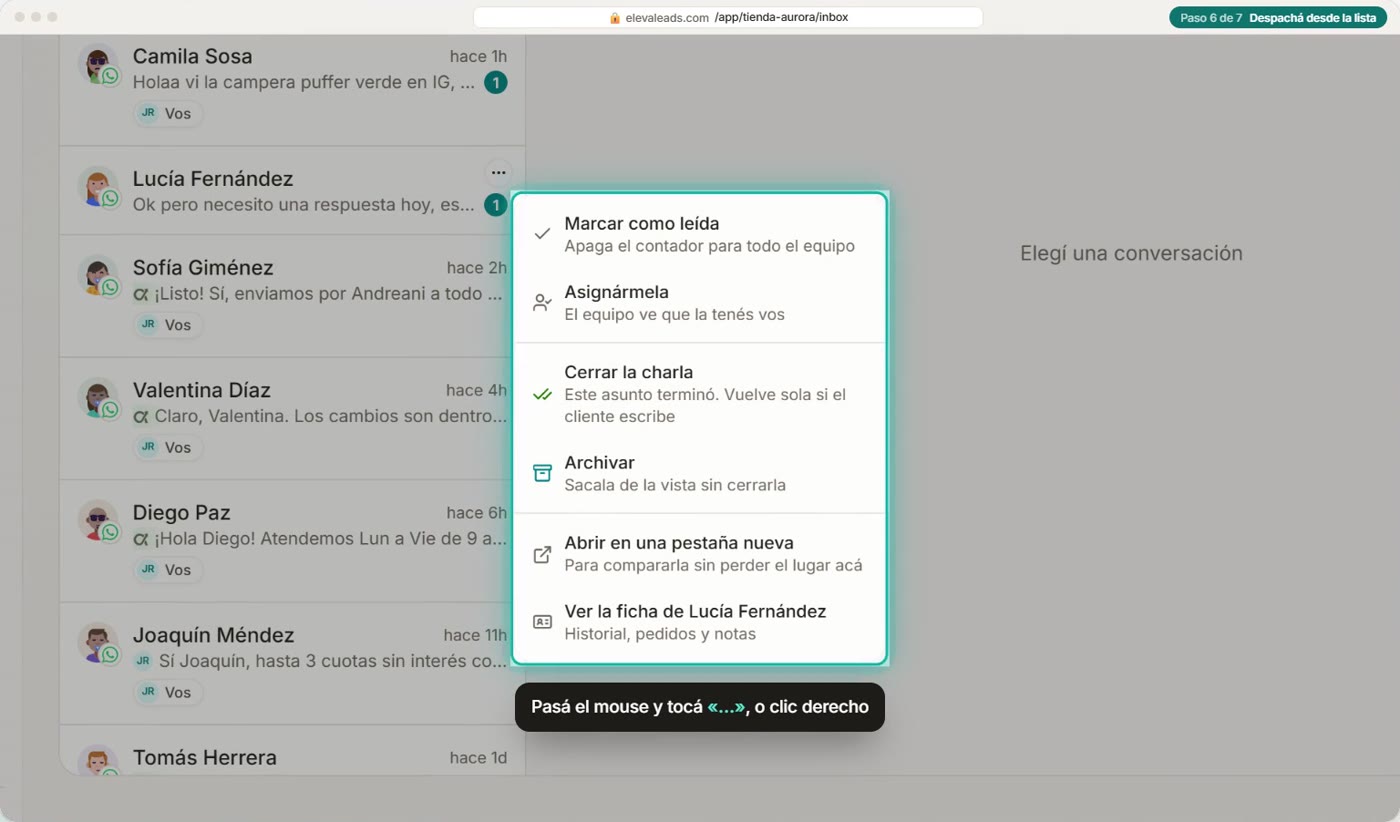Click the checkmark icon beside Marcar como leída
Image resolution: width=1400 pixels, height=822 pixels.
[x=542, y=234]
